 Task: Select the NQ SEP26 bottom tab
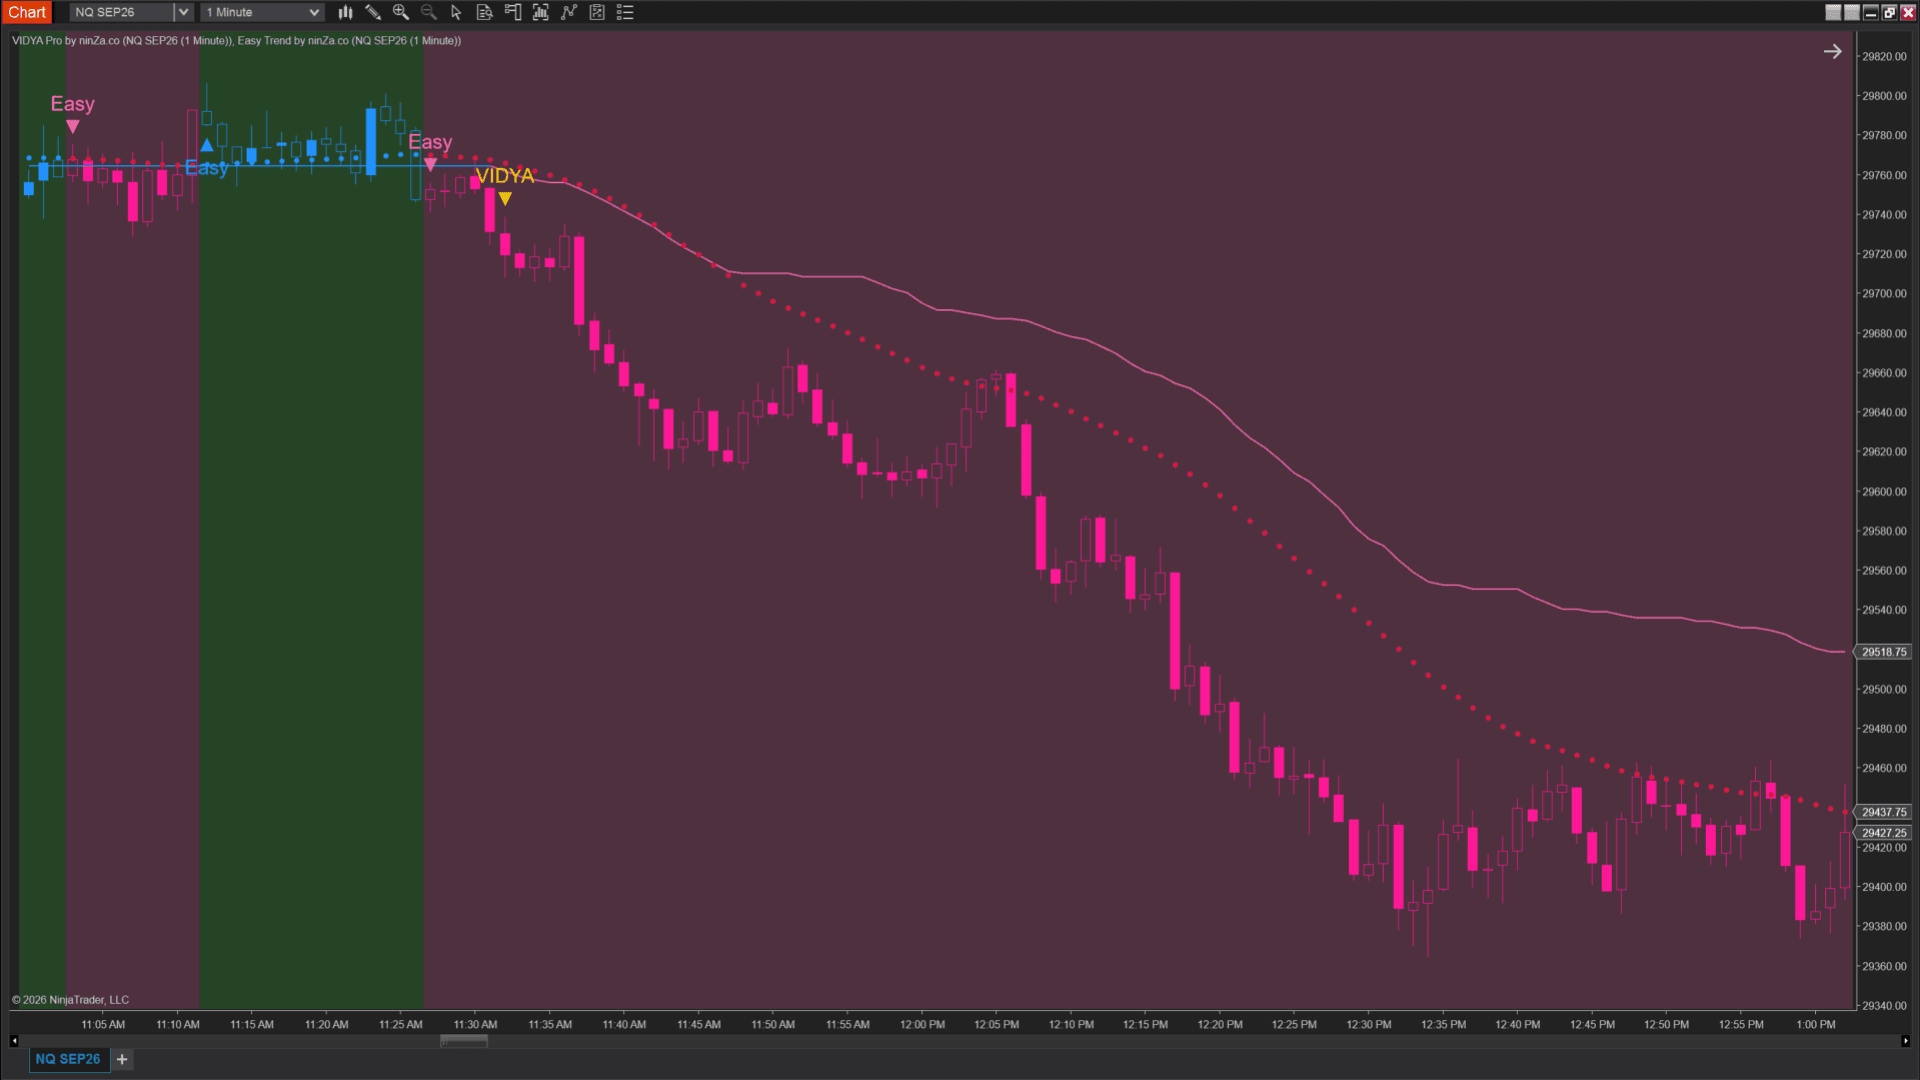coord(68,1059)
